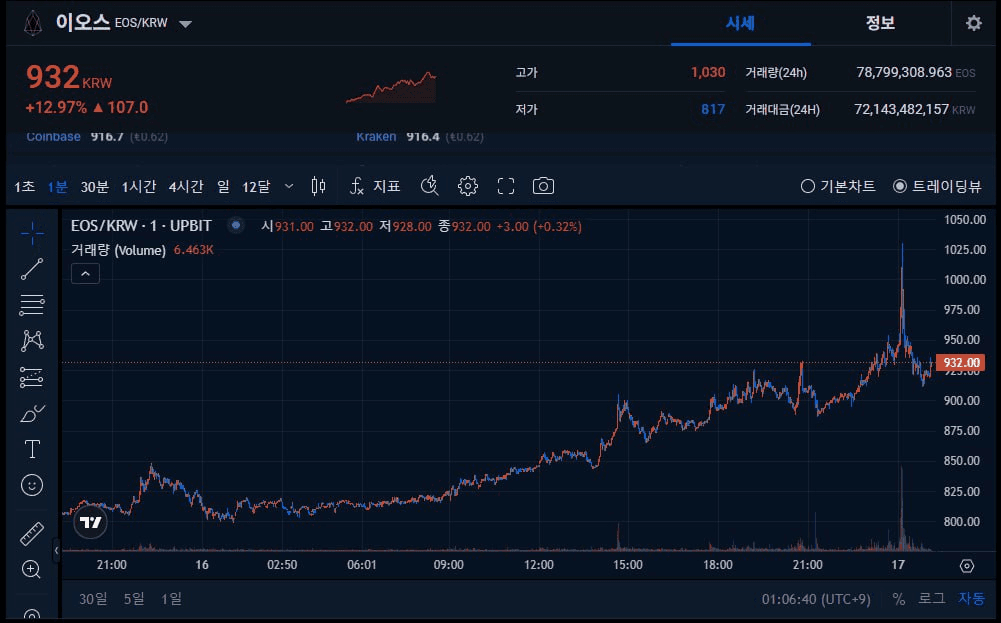Open the candlestick chart style picker
This screenshot has width=1001, height=623.
[318, 186]
